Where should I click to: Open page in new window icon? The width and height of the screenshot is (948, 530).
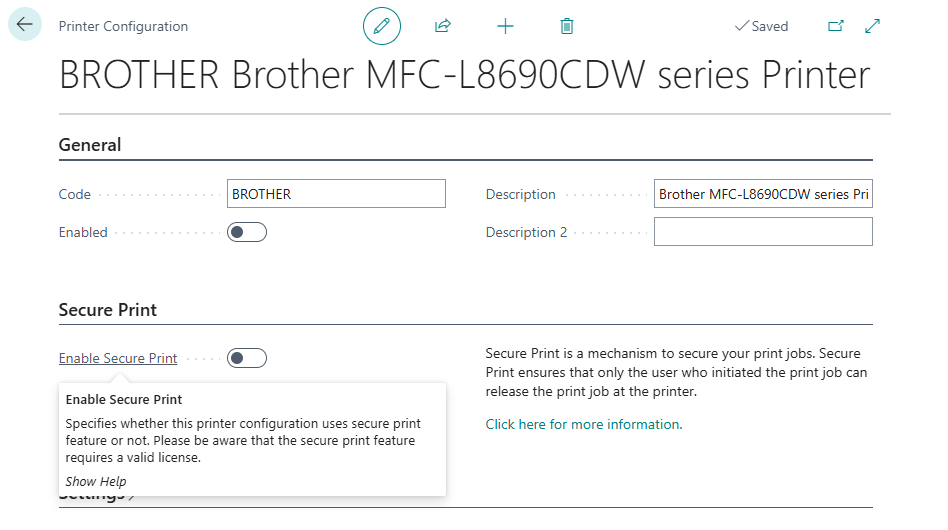836,26
